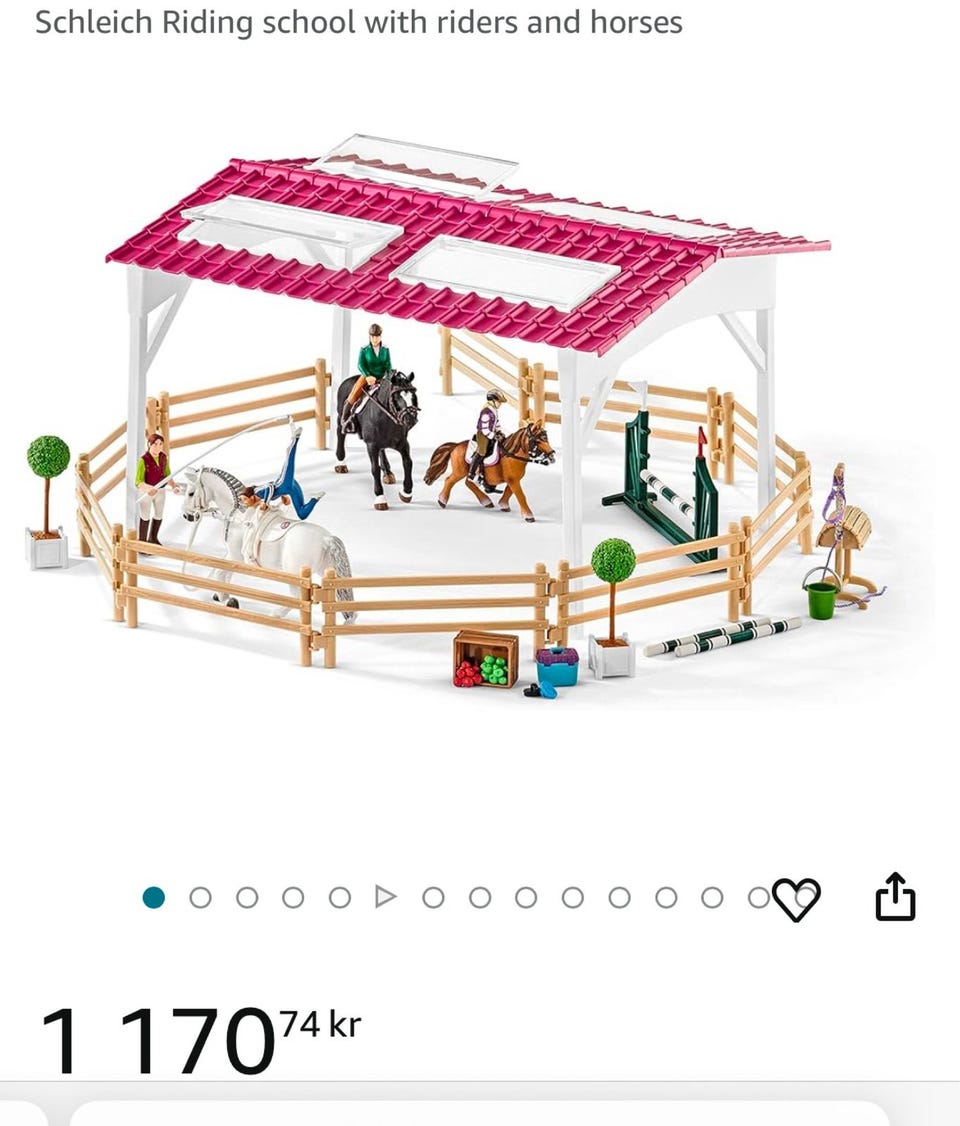Add product to wishlist via heart icon
The width and height of the screenshot is (960, 1126).
(x=796, y=898)
